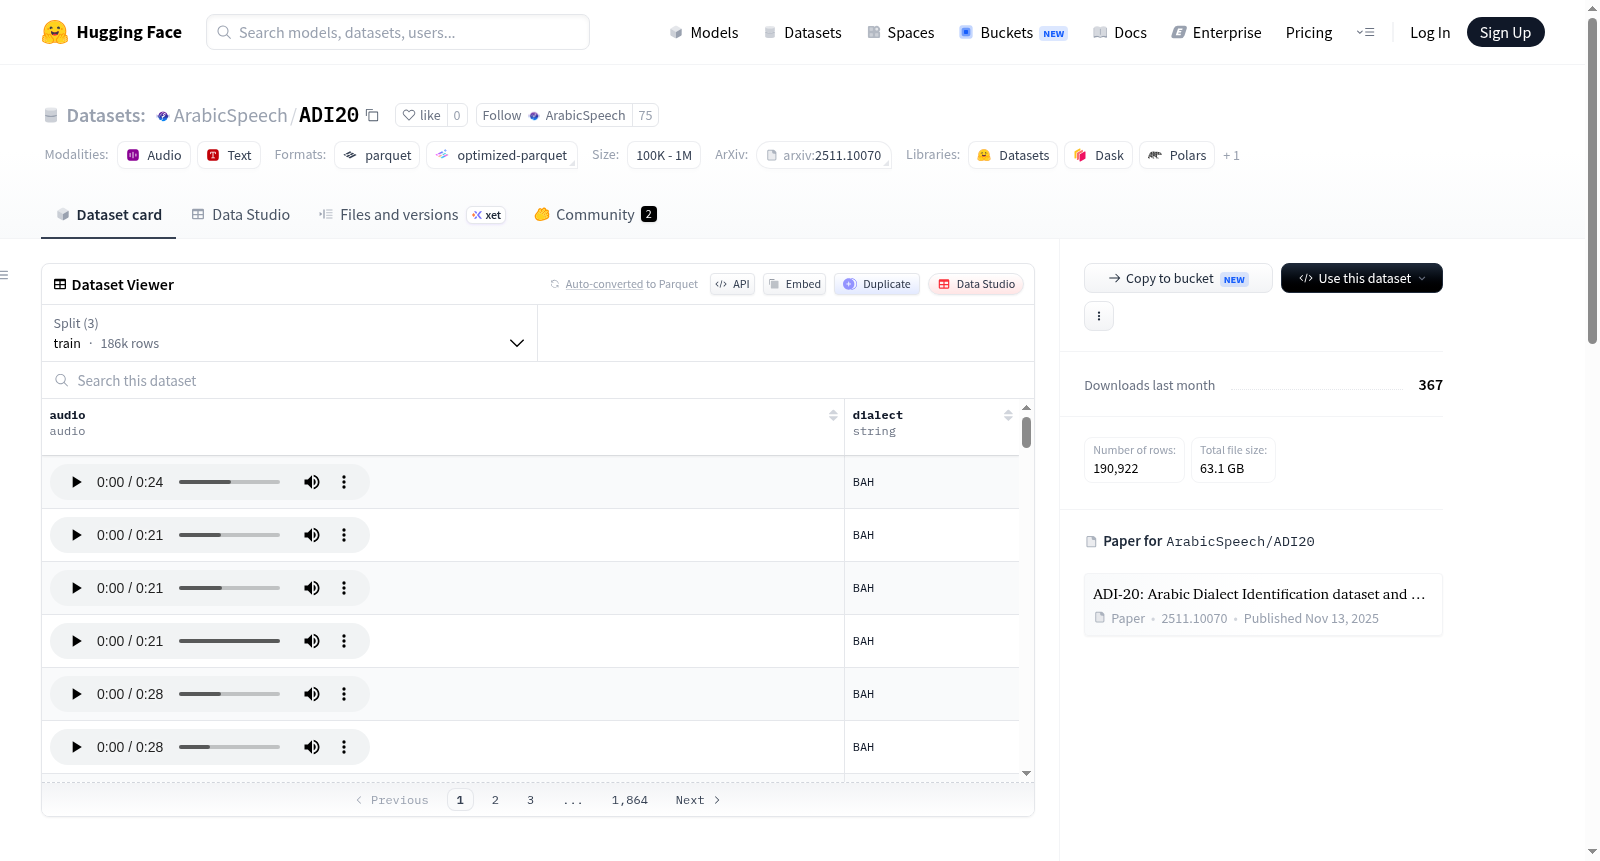The width and height of the screenshot is (1600, 861).
Task: Seek within the 0:24 audio clip slider
Action: pyautogui.click(x=229, y=482)
